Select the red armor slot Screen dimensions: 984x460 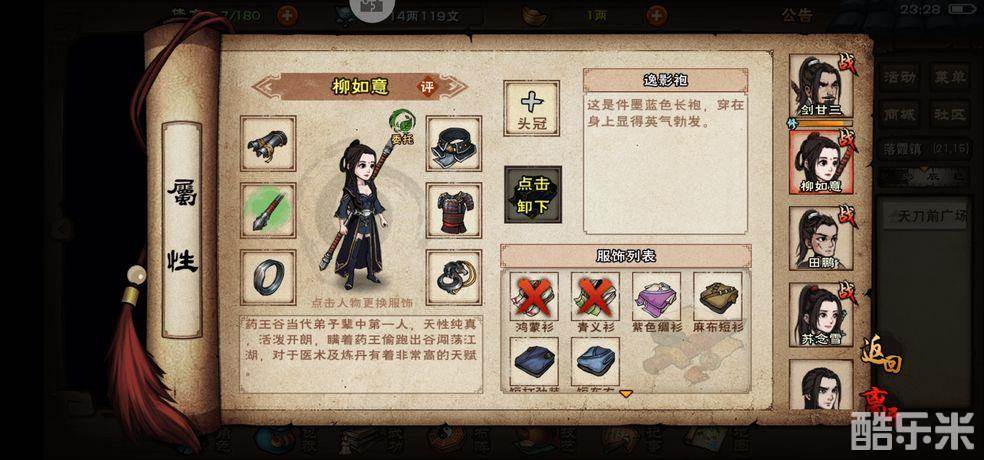pos(454,210)
